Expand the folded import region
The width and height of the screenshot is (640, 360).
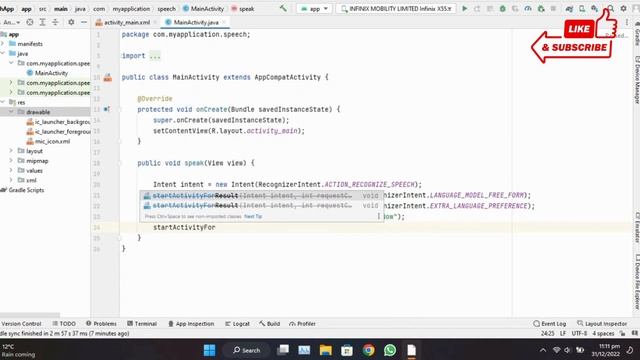coord(155,56)
